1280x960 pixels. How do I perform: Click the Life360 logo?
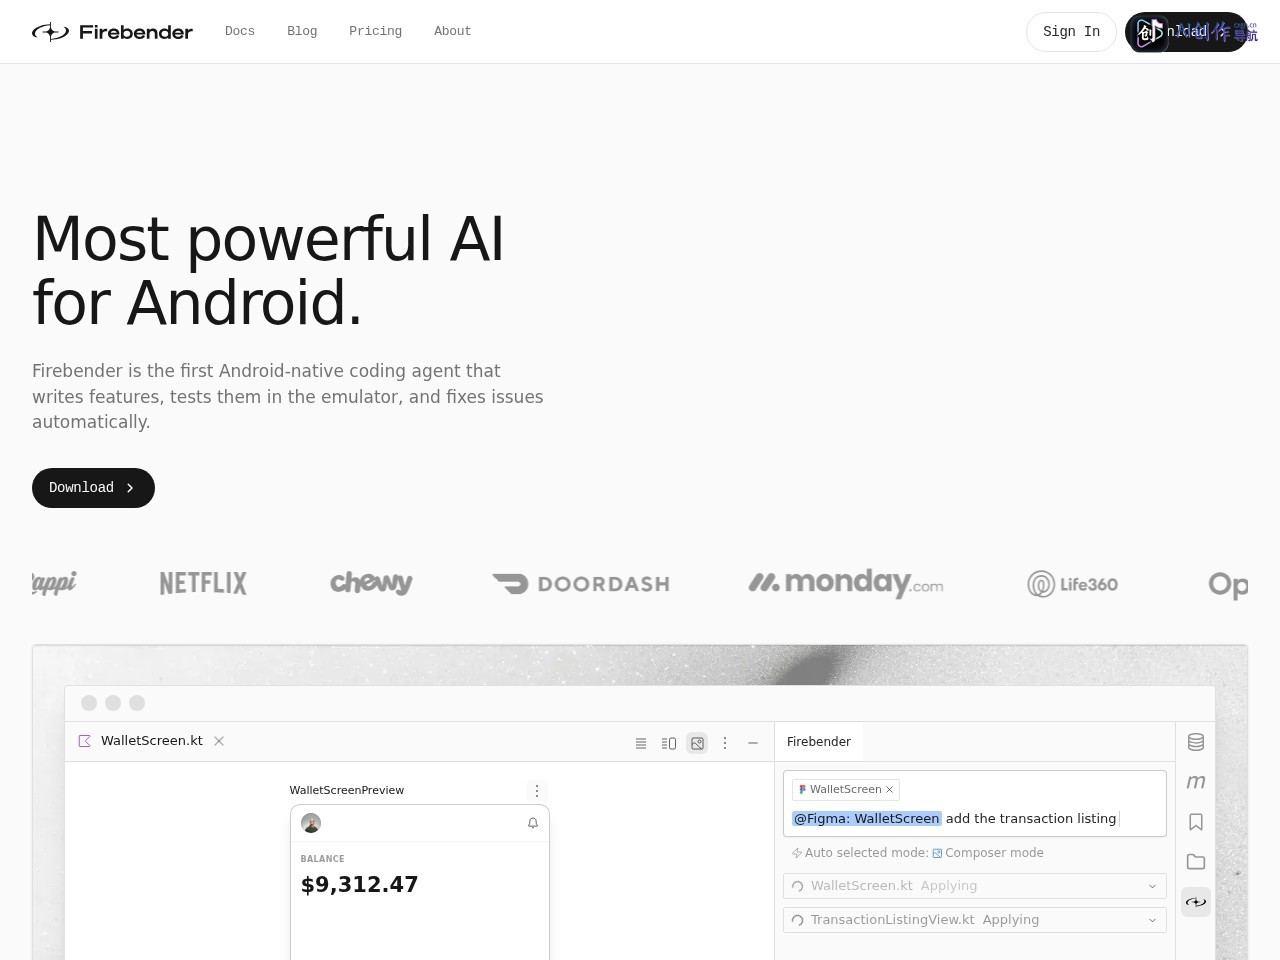pos(1072,584)
